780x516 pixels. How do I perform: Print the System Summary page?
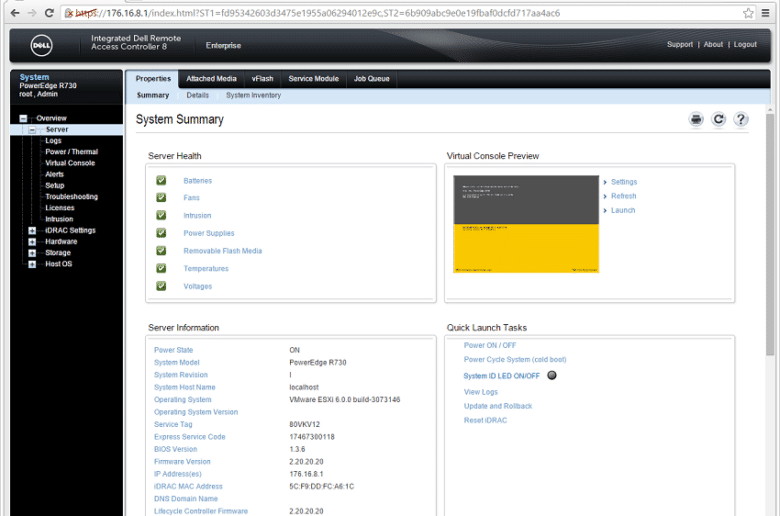click(x=696, y=119)
